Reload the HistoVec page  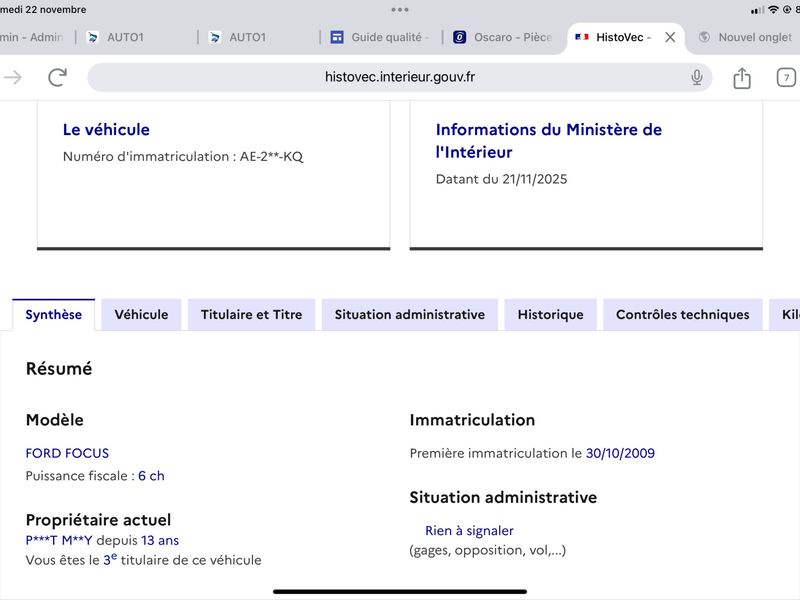(x=57, y=77)
